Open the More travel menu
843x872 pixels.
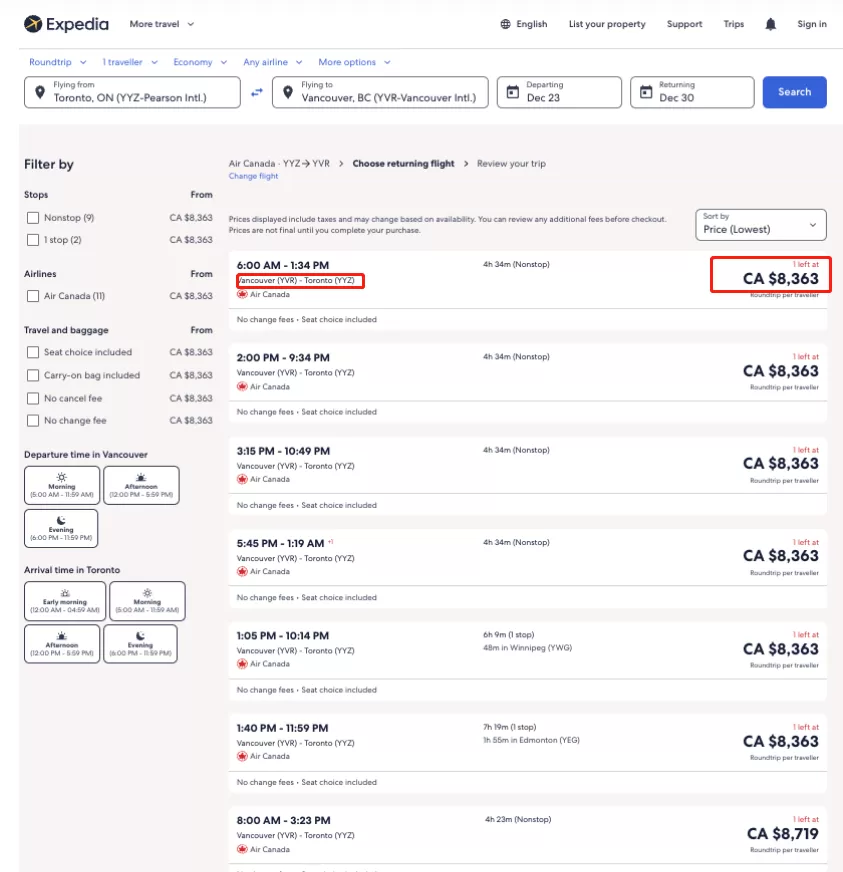[162, 24]
